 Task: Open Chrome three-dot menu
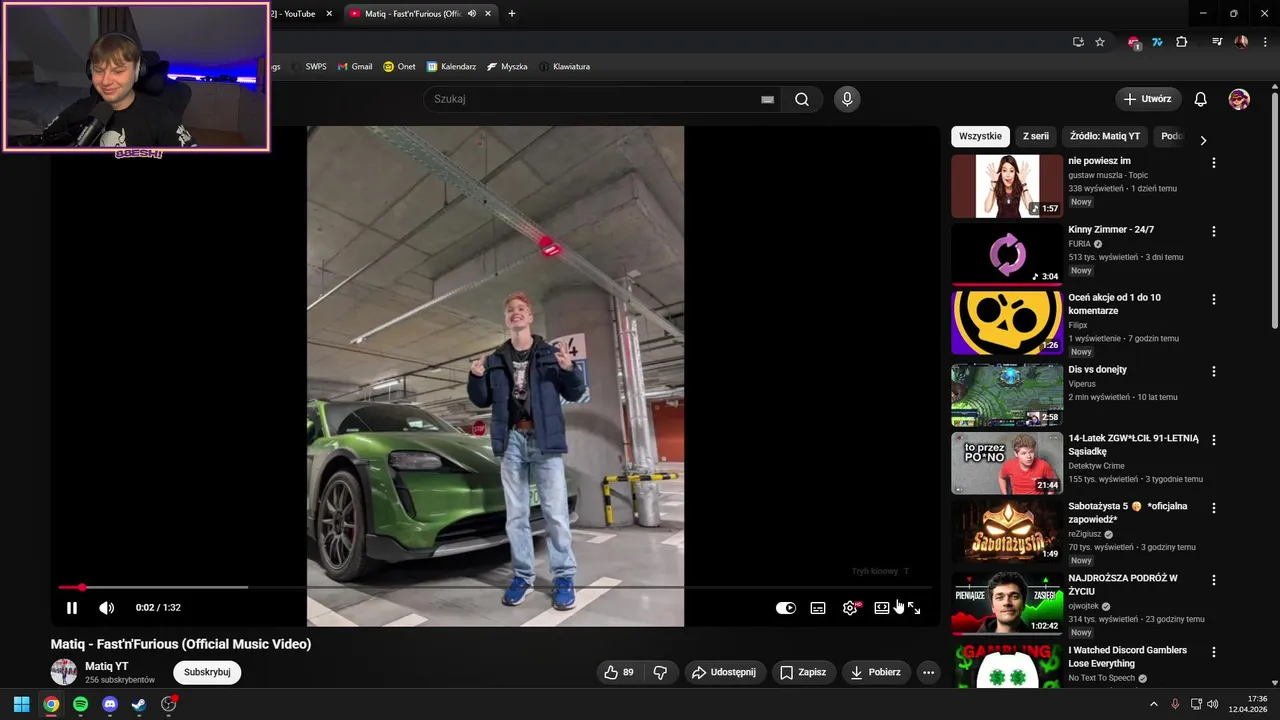(x=1264, y=42)
